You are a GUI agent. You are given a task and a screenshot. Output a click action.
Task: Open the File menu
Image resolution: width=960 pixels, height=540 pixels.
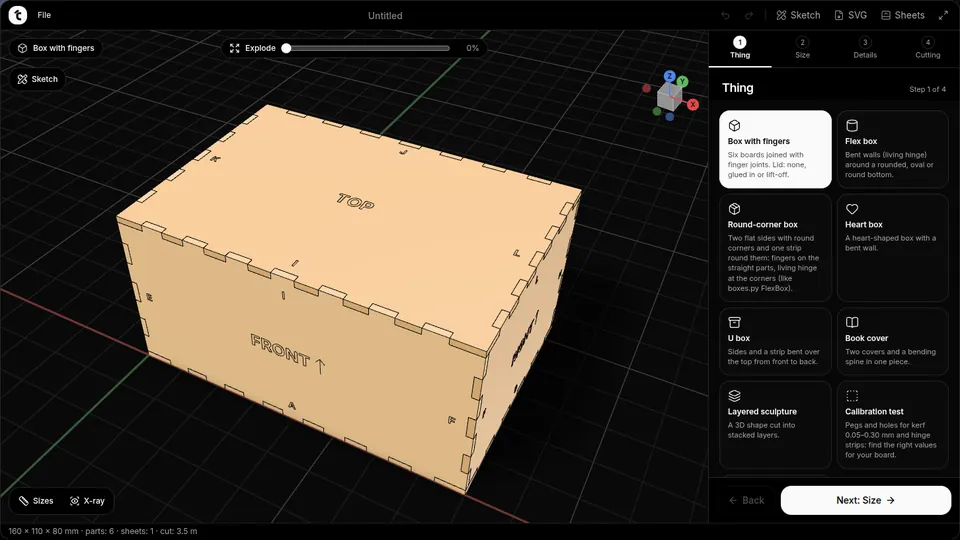[44, 15]
